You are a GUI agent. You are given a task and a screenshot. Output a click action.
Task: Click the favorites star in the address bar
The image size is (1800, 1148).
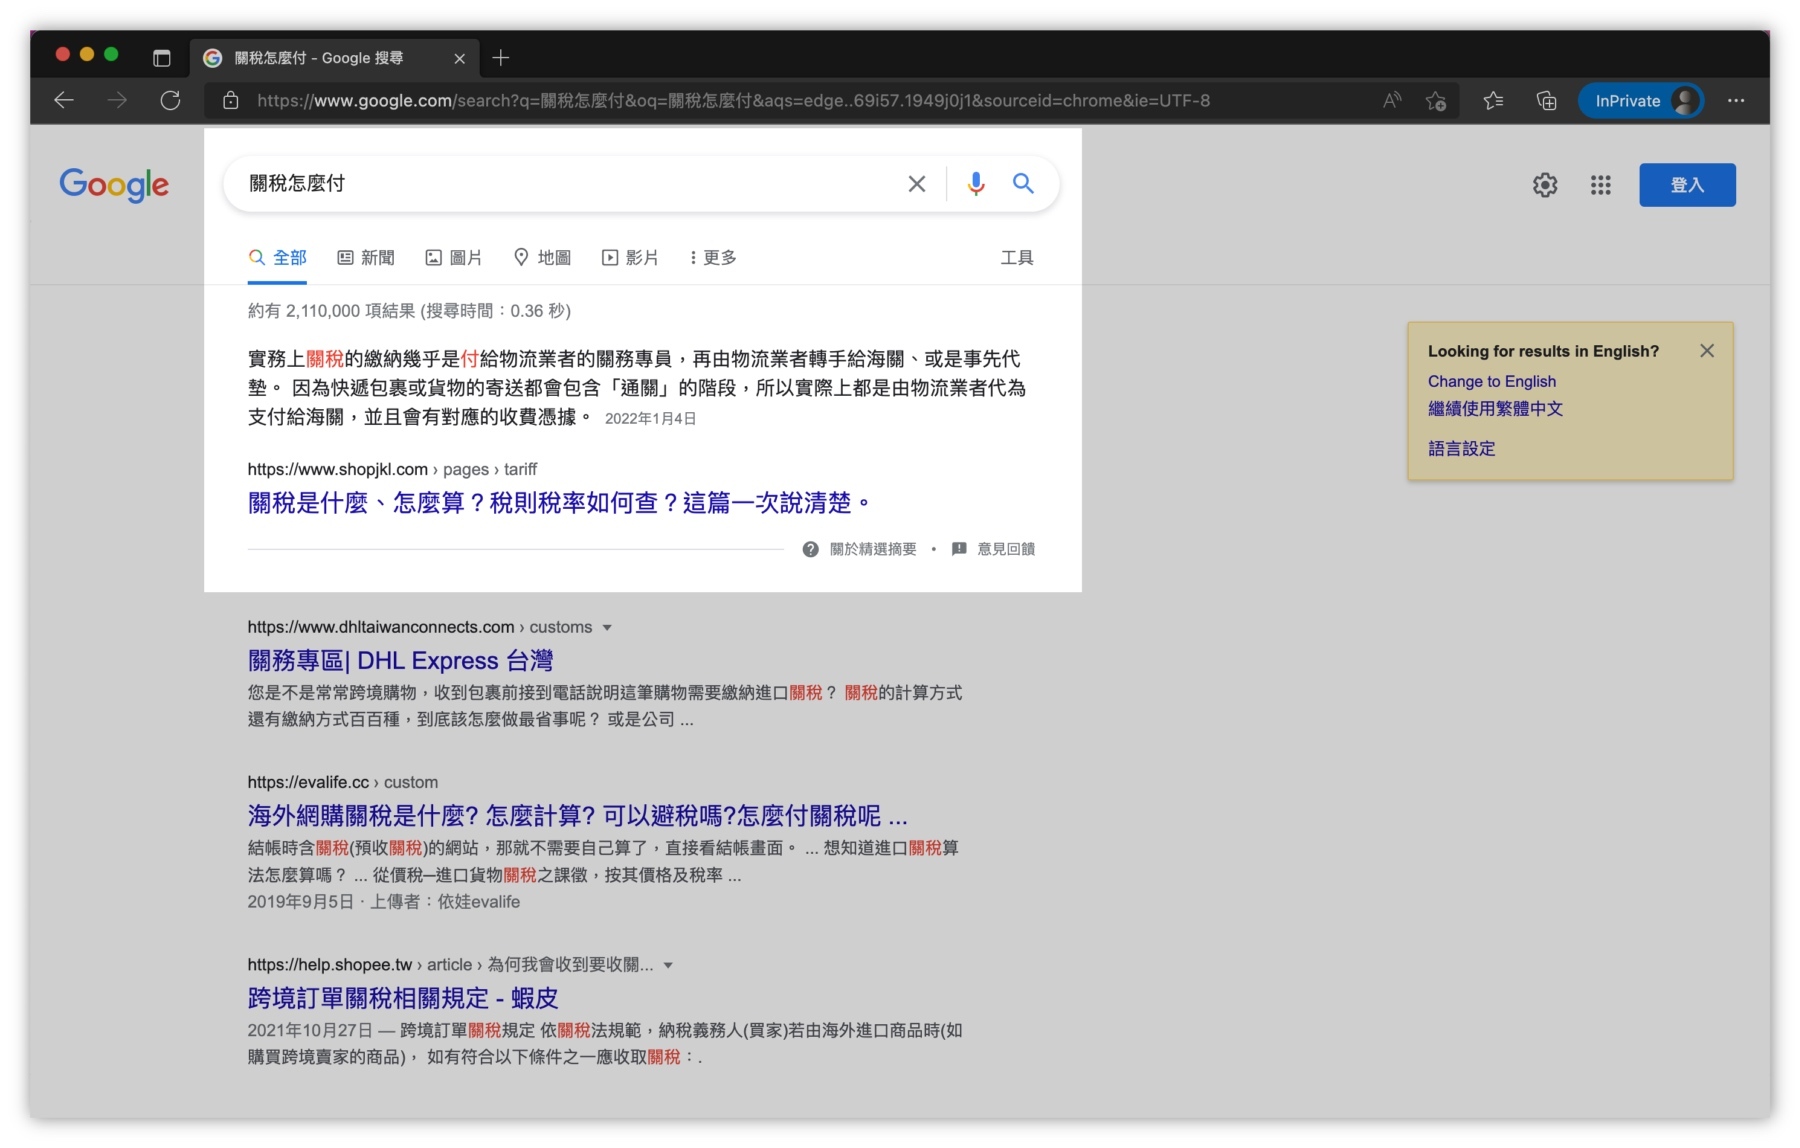[1437, 100]
